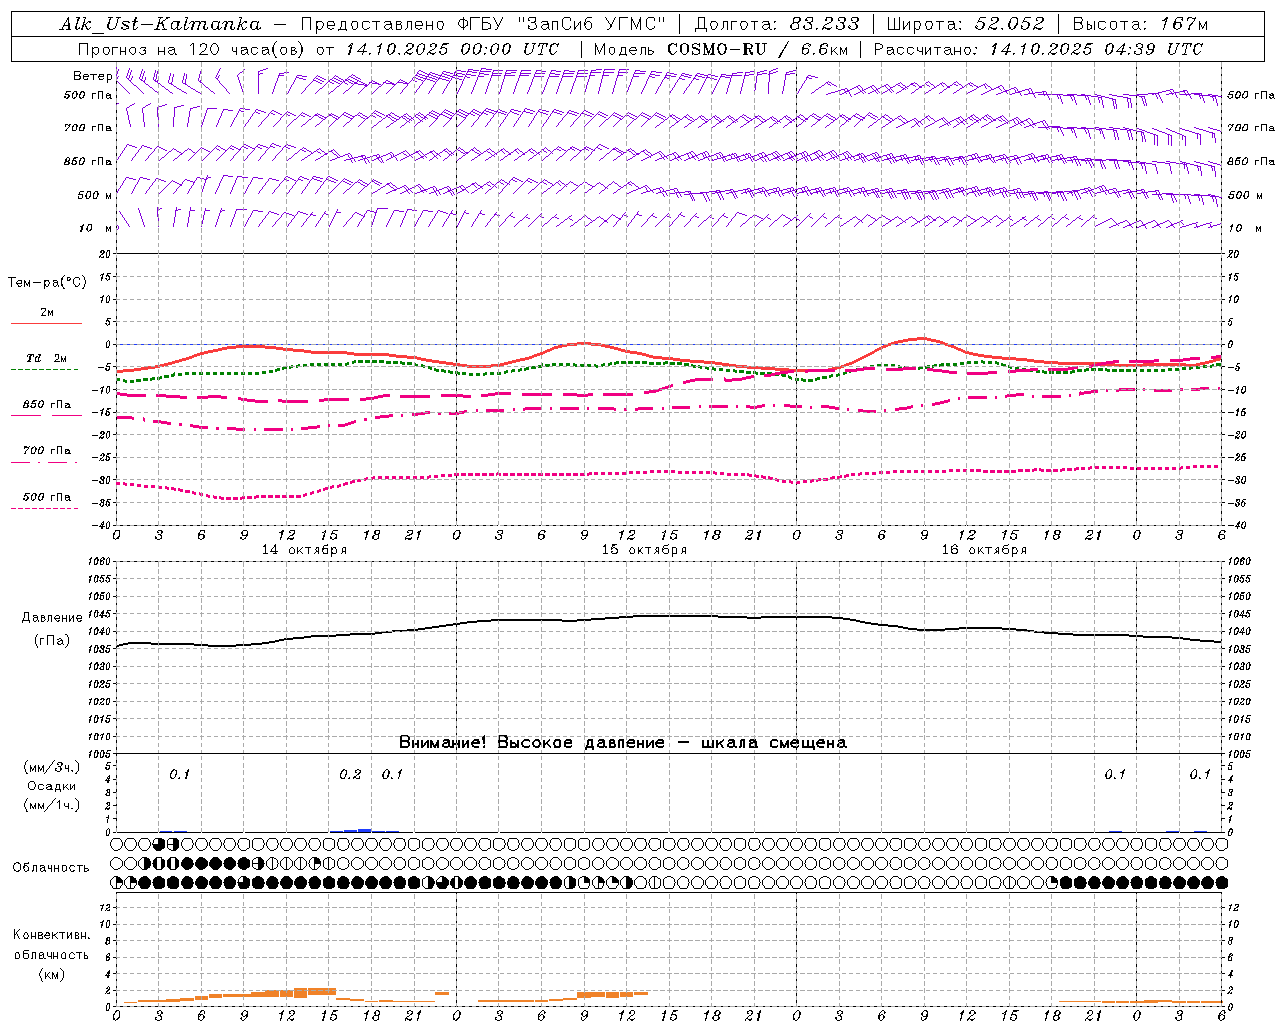Viewport: 1280px width, 1024px height.
Task: Click the Рассчитано: 14.10.2025 04:39 UTC text
Action: 1038,49
